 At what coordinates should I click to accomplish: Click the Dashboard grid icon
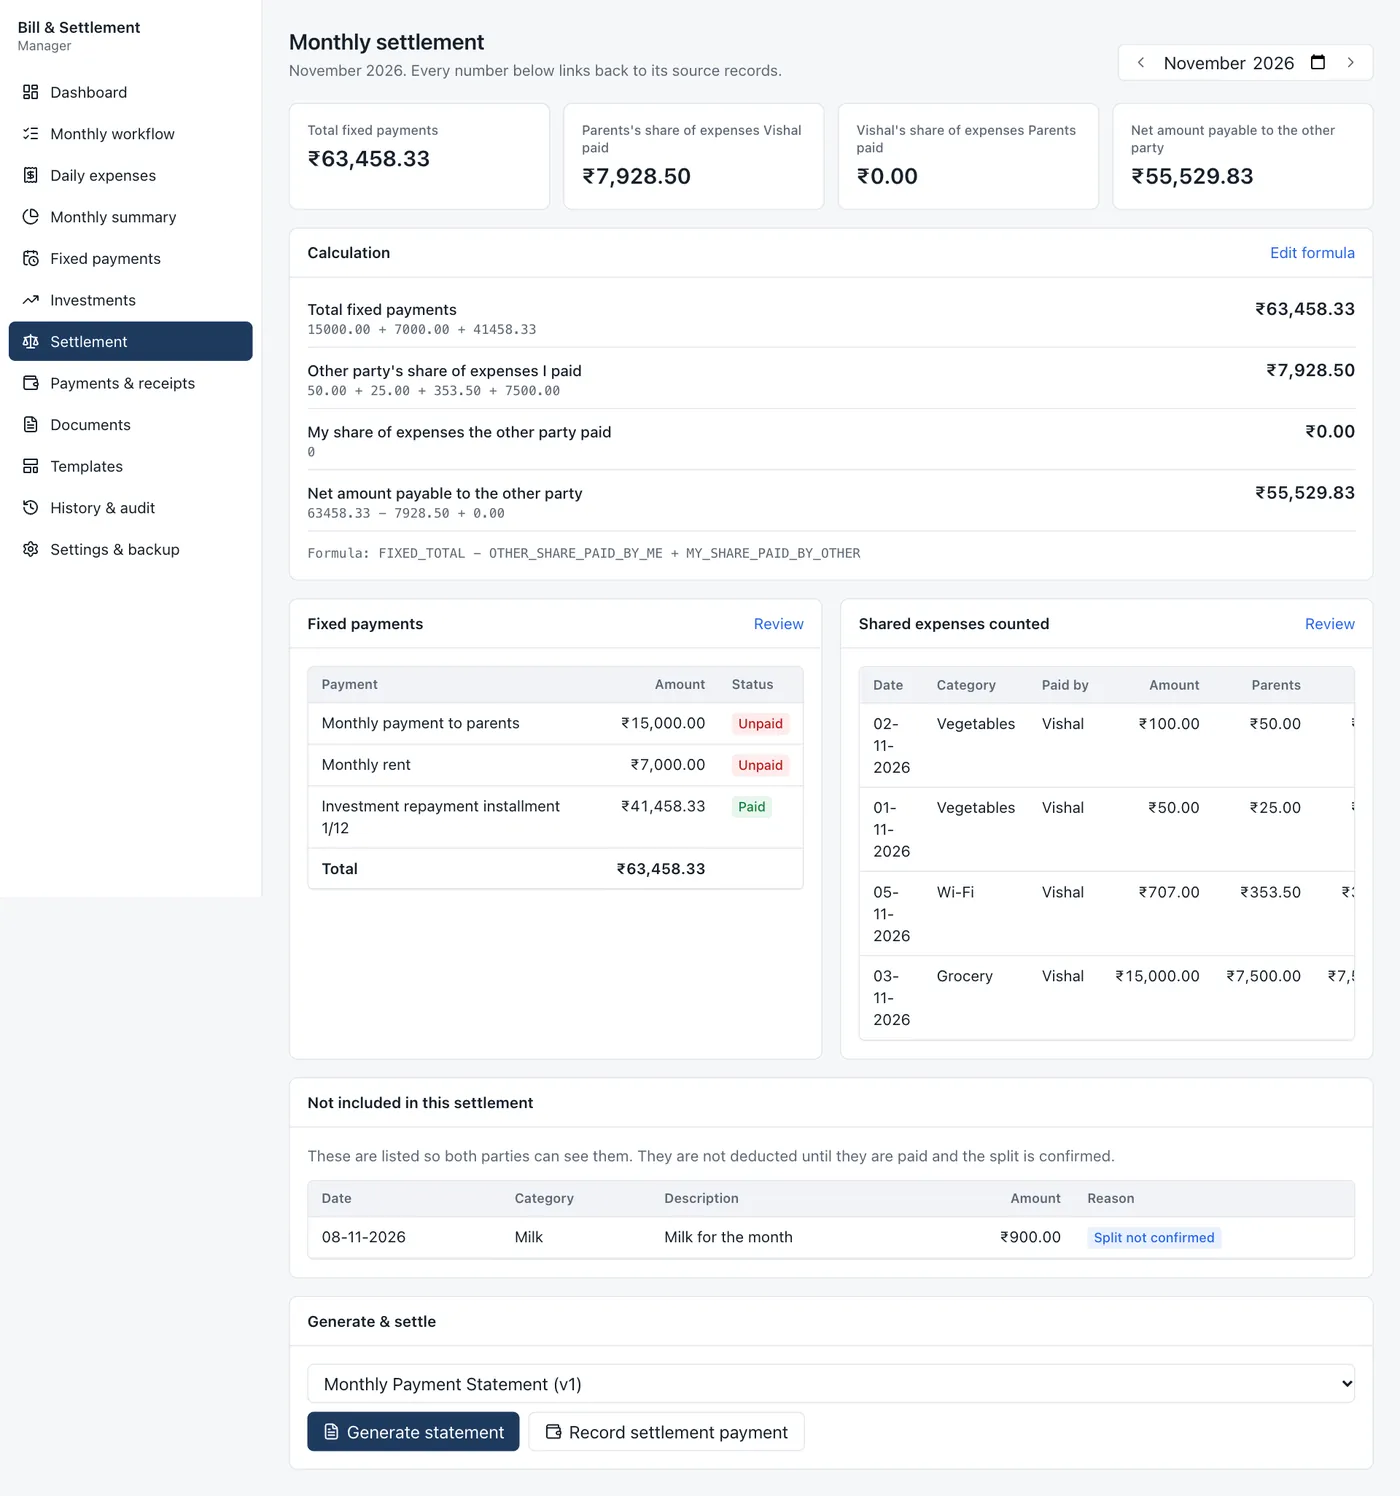(x=31, y=92)
